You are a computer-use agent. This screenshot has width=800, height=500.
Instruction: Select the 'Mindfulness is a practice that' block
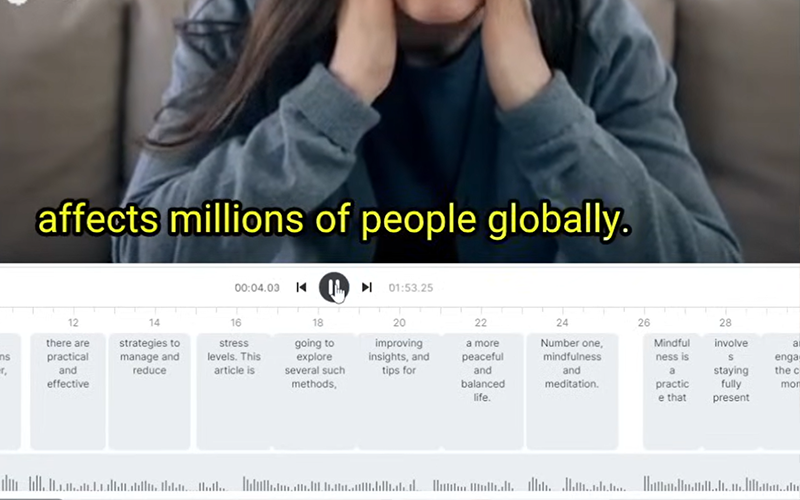click(672, 391)
